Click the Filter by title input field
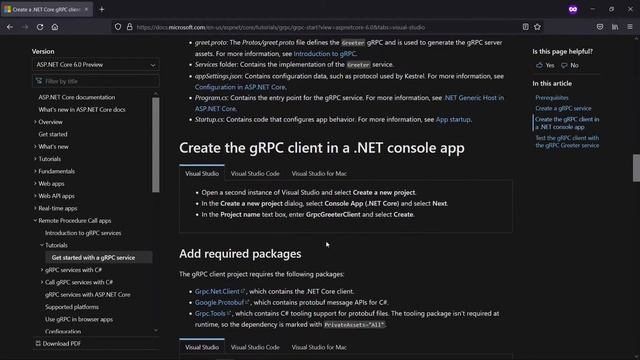 [96, 81]
